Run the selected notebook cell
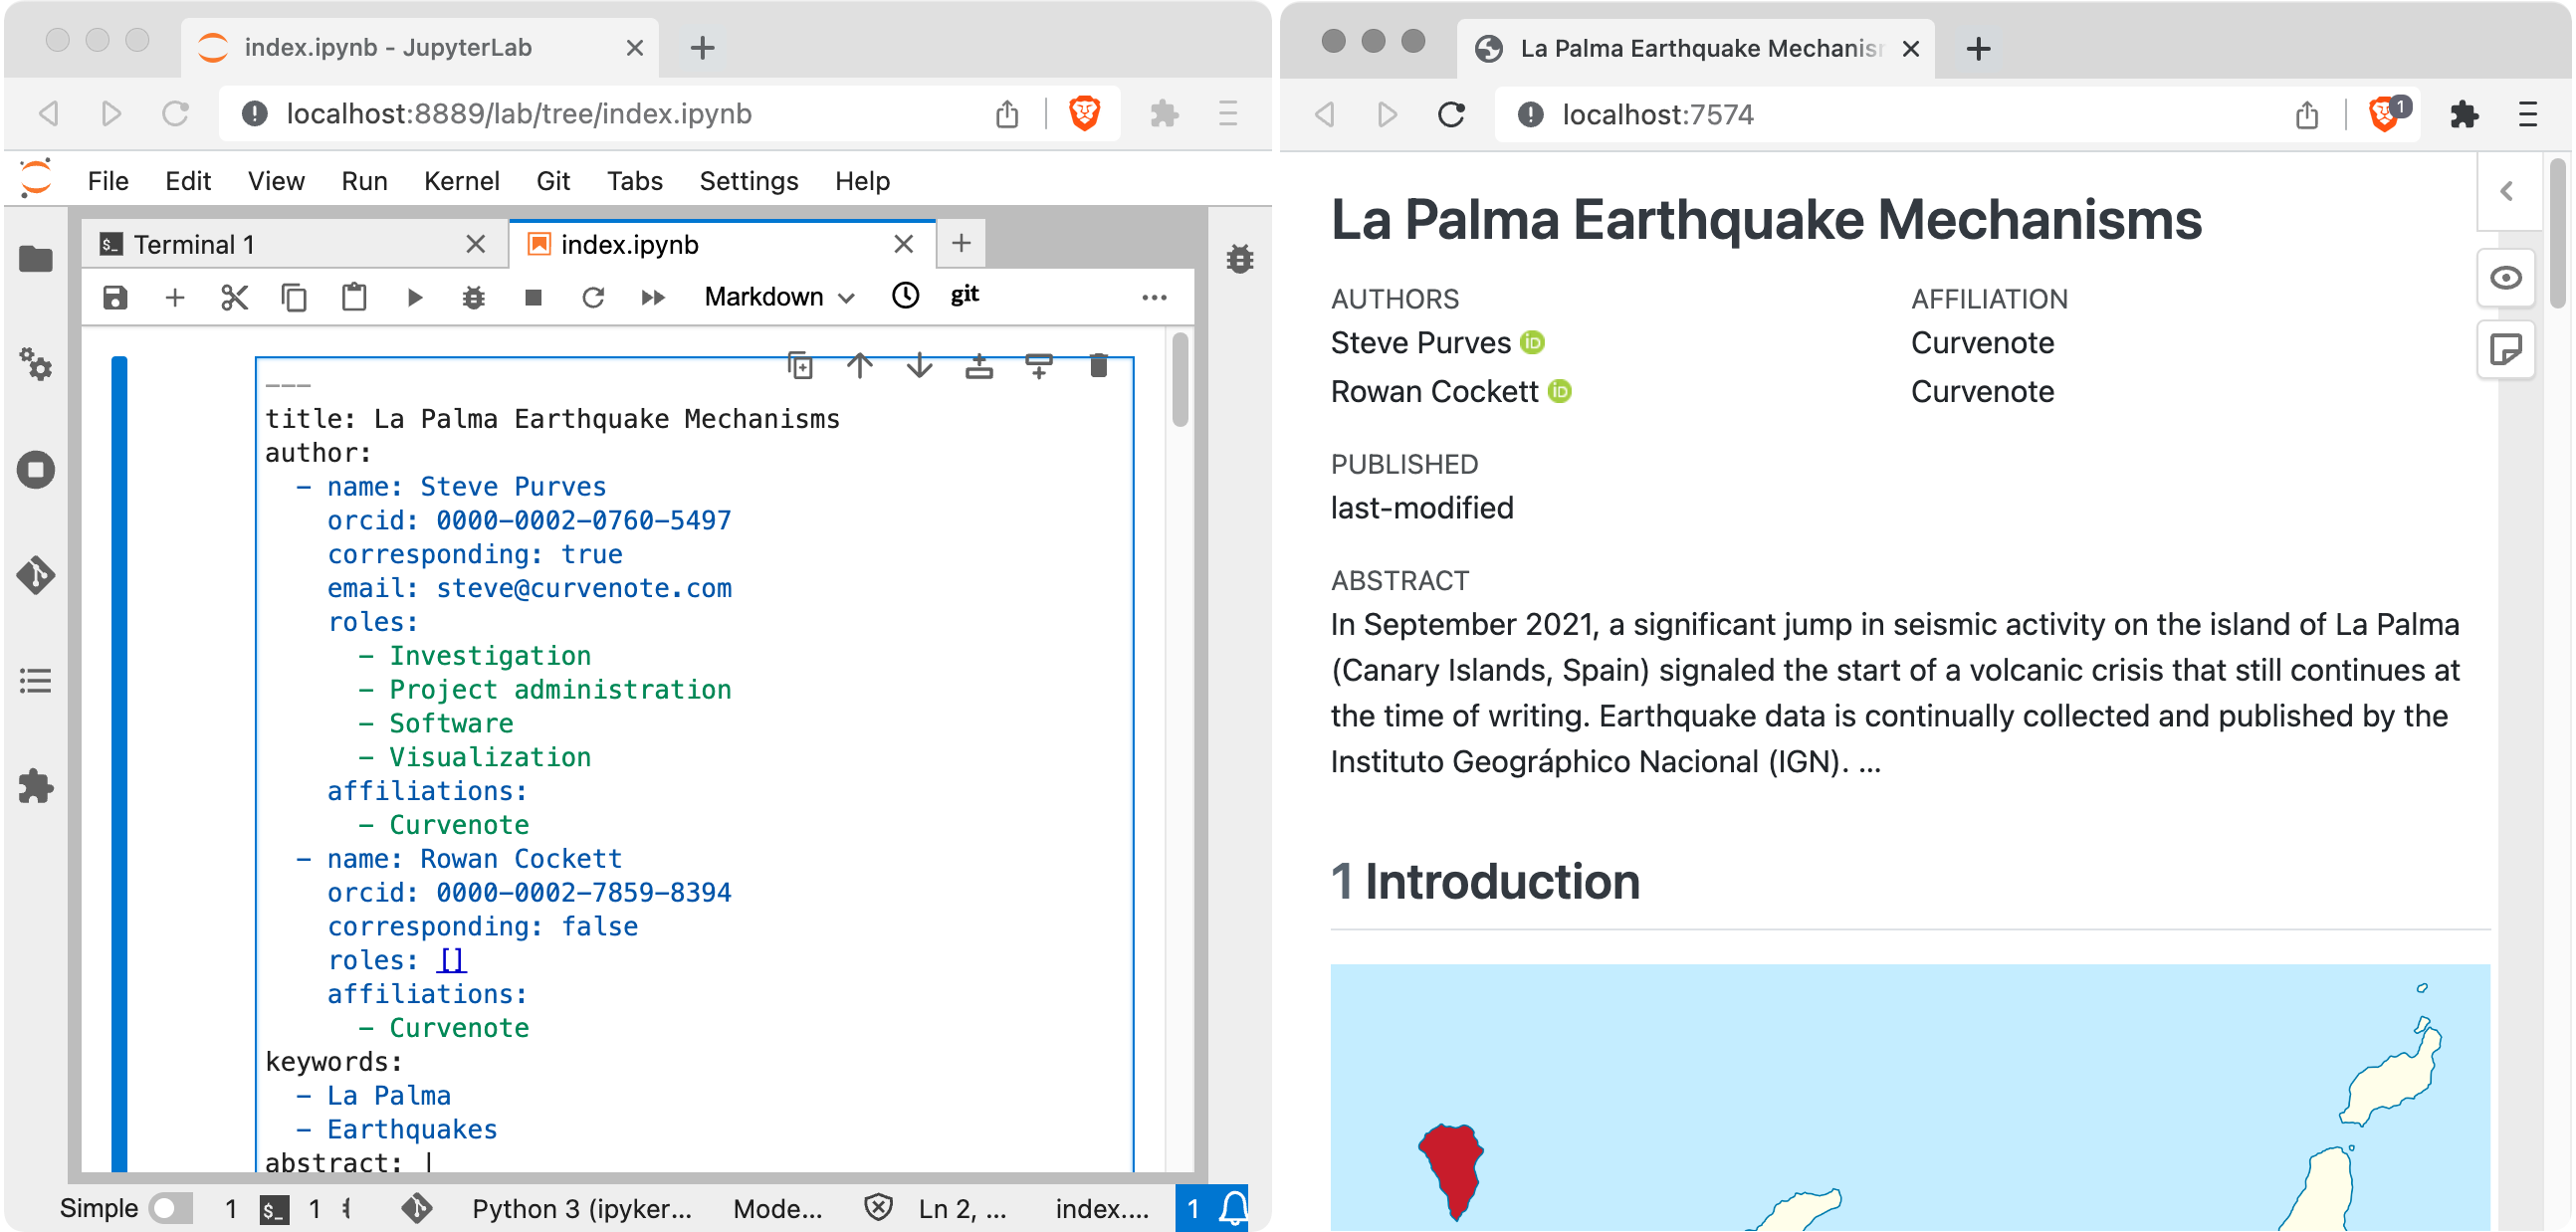Image resolution: width=2576 pixels, height=1232 pixels. (414, 296)
